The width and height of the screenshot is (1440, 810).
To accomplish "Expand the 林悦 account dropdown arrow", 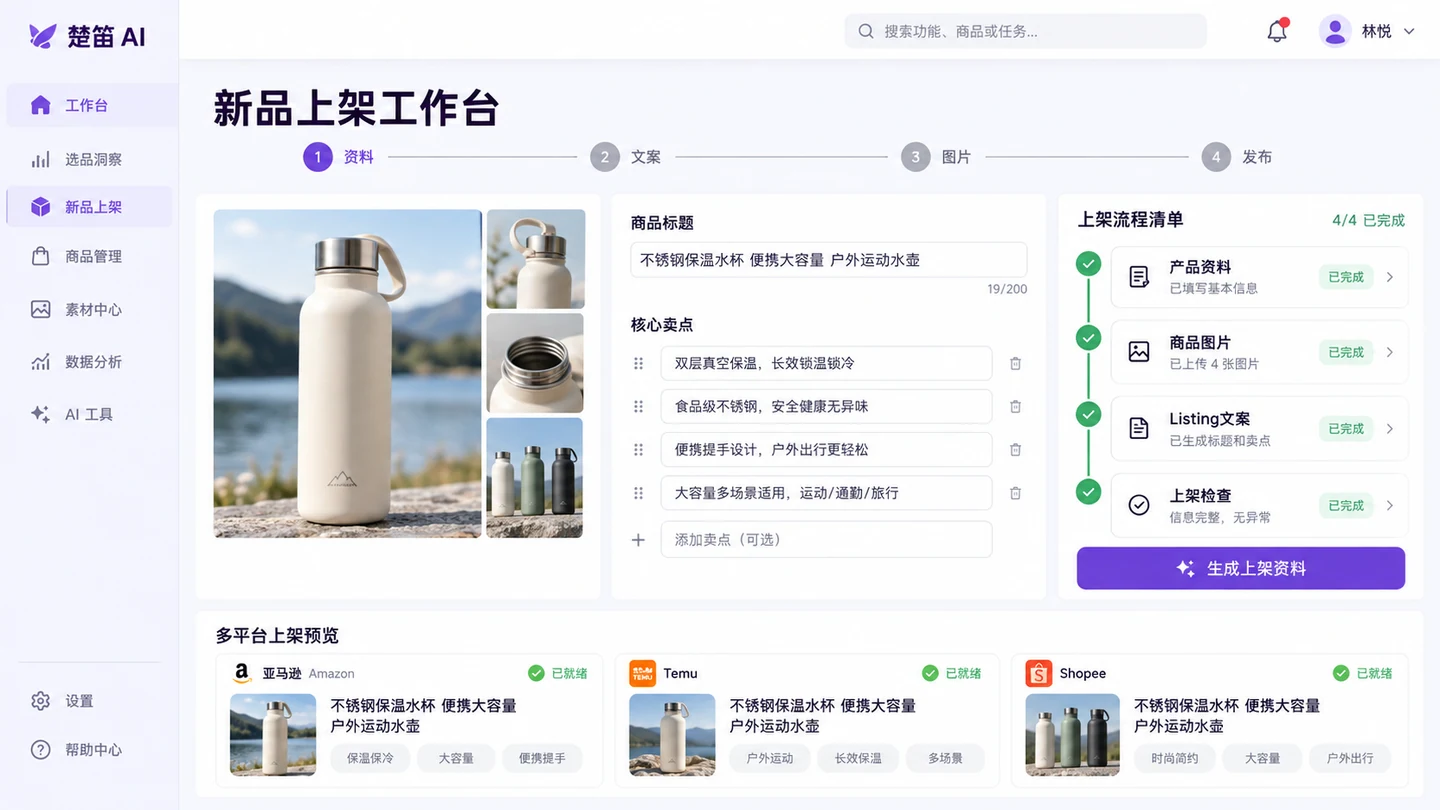I will pyautogui.click(x=1409, y=31).
